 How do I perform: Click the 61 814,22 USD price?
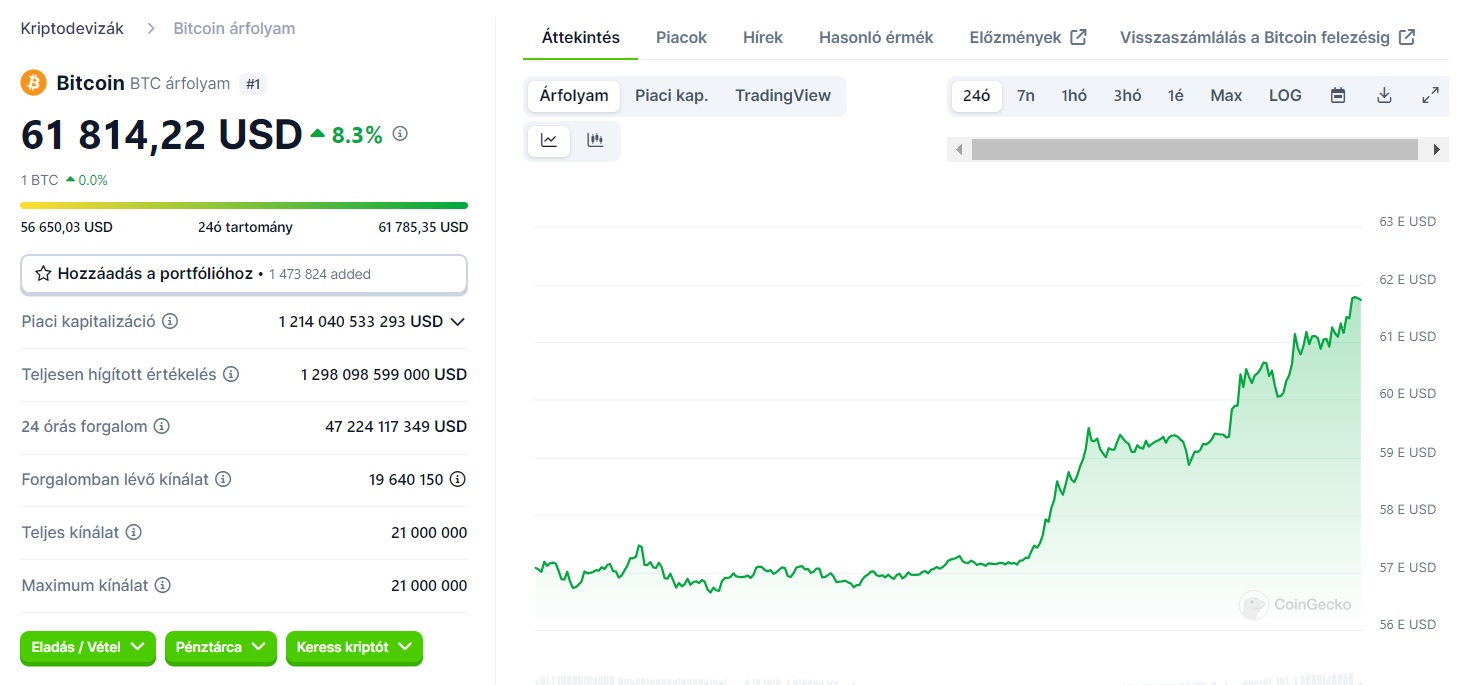[x=162, y=135]
